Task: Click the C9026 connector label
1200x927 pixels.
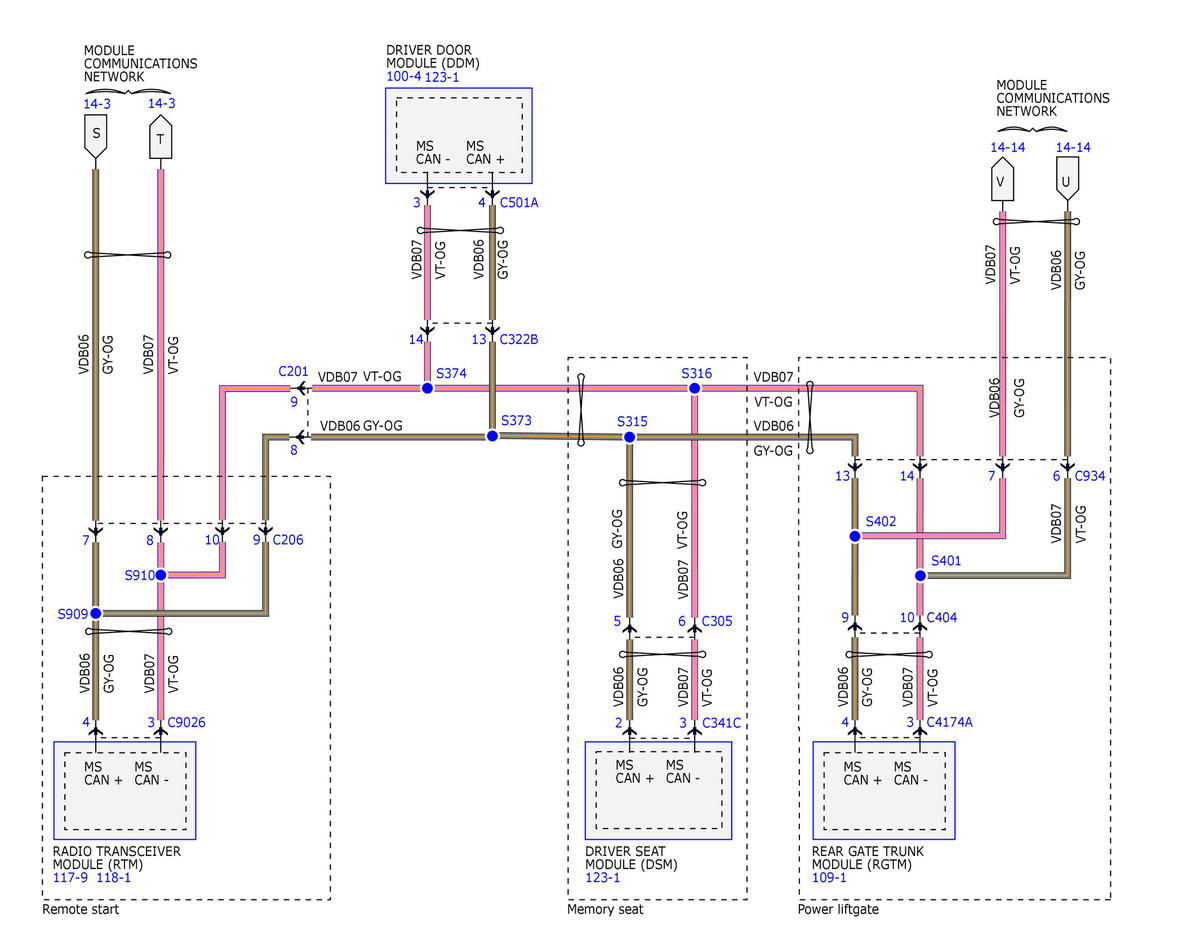Action: (x=187, y=722)
